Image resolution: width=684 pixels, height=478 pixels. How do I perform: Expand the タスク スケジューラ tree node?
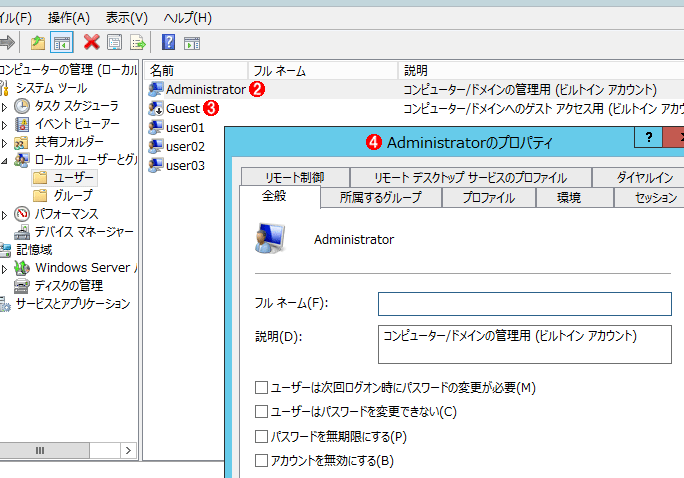point(5,106)
